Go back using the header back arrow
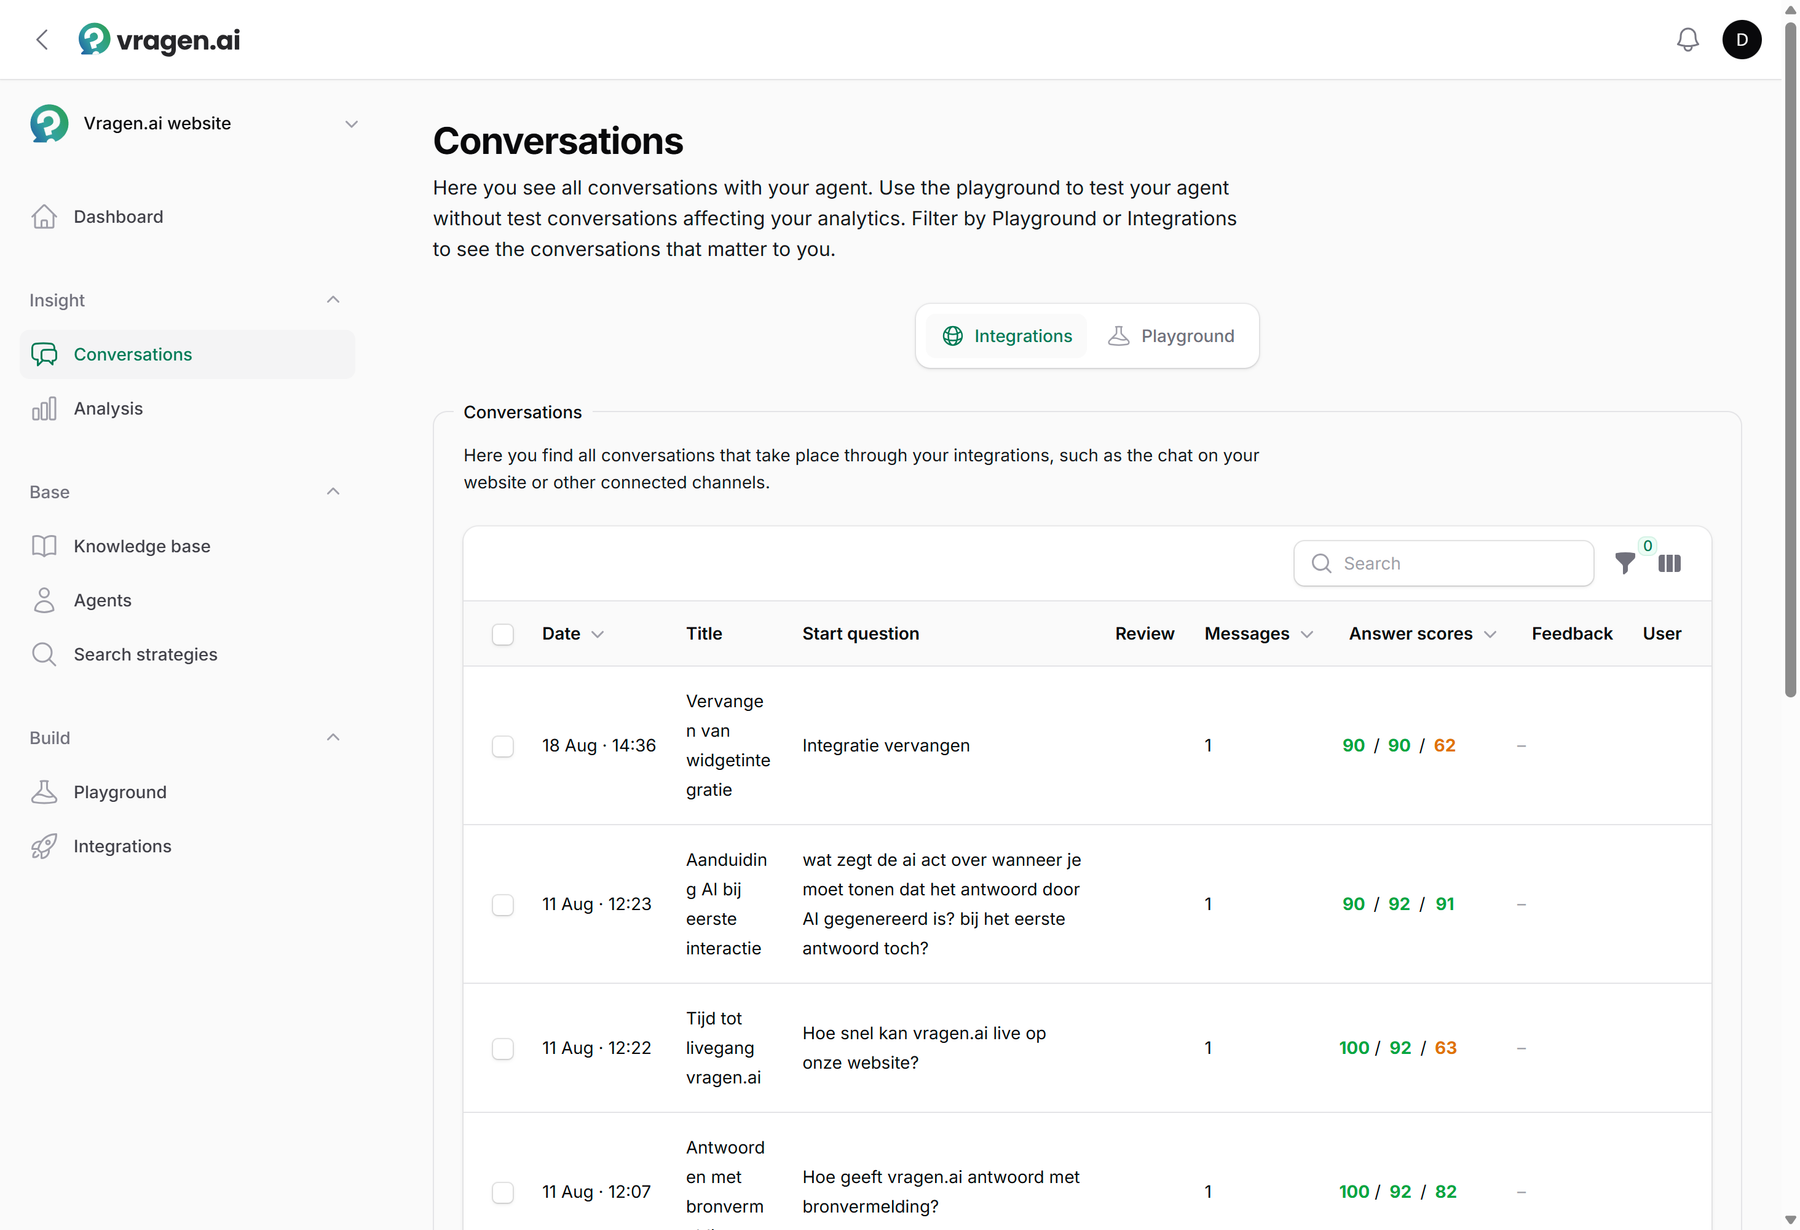 (x=42, y=40)
